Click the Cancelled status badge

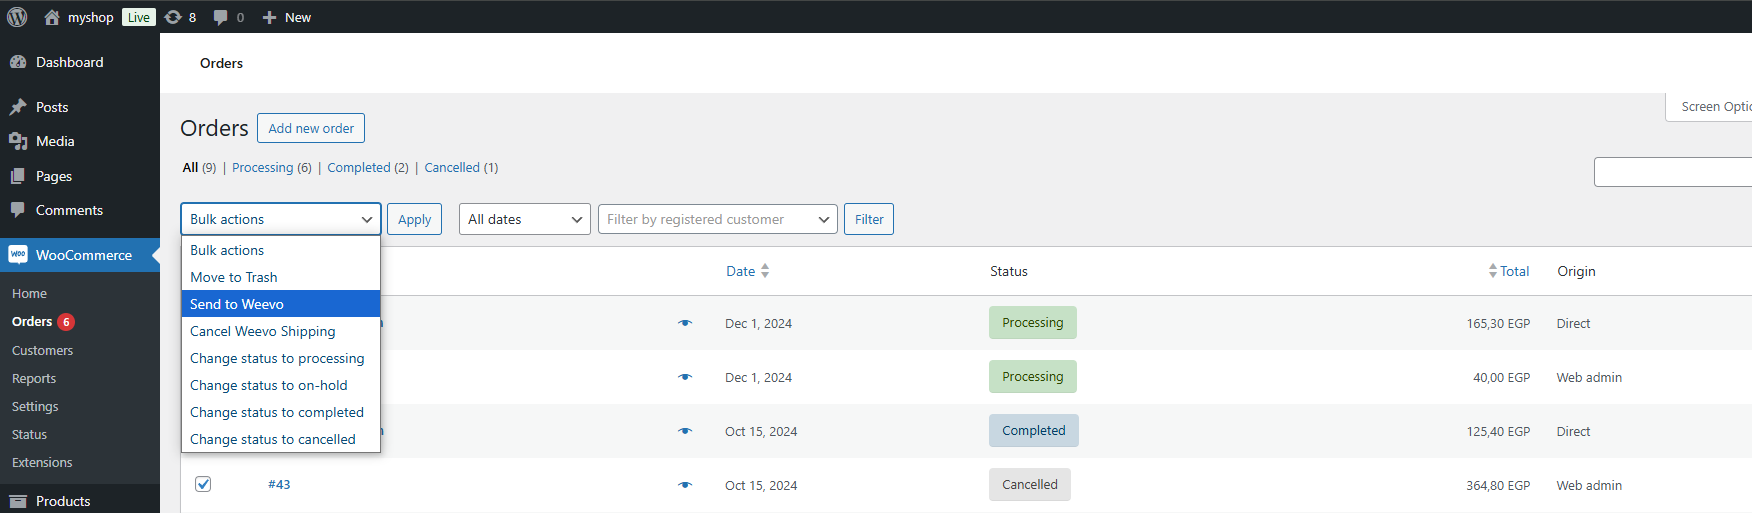(x=1030, y=485)
